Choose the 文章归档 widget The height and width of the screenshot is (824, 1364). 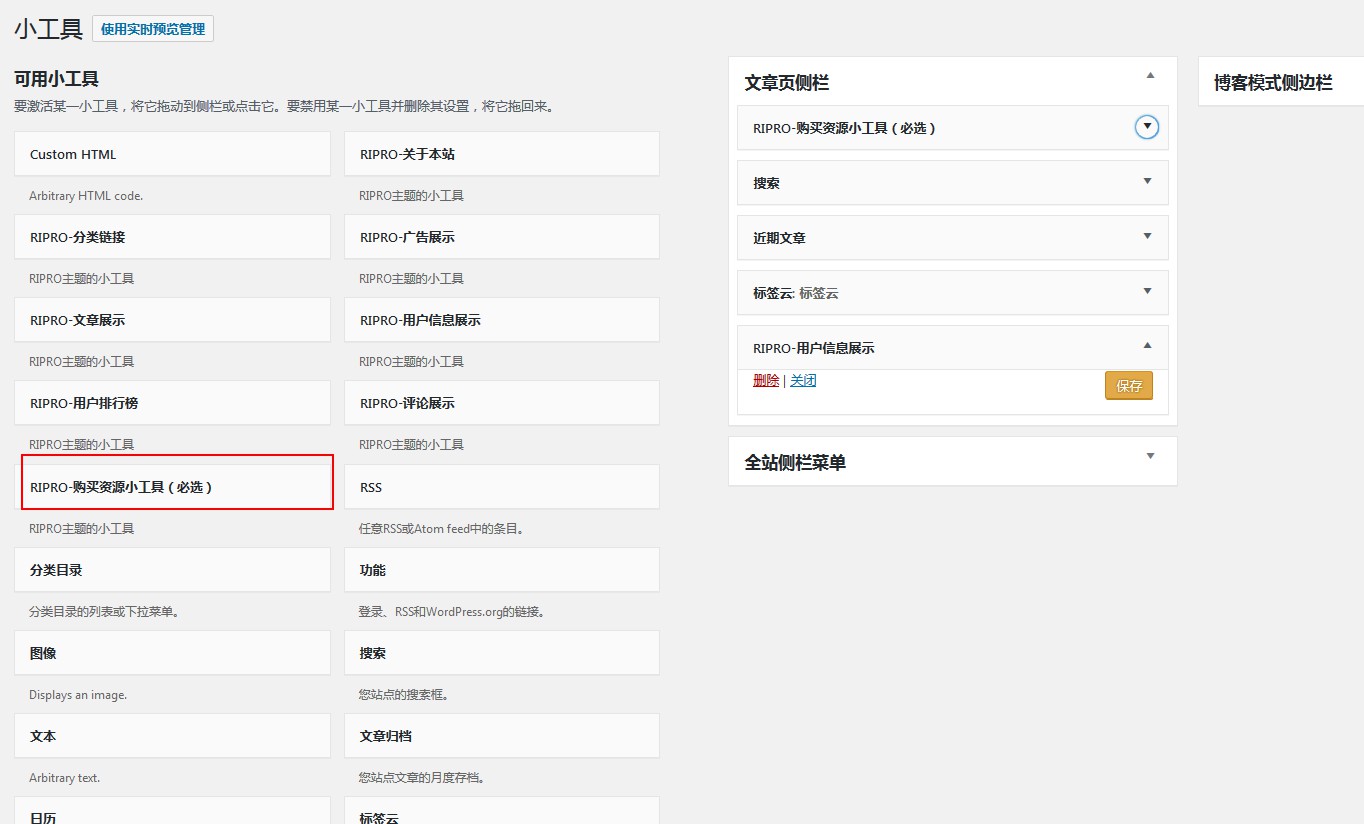502,736
